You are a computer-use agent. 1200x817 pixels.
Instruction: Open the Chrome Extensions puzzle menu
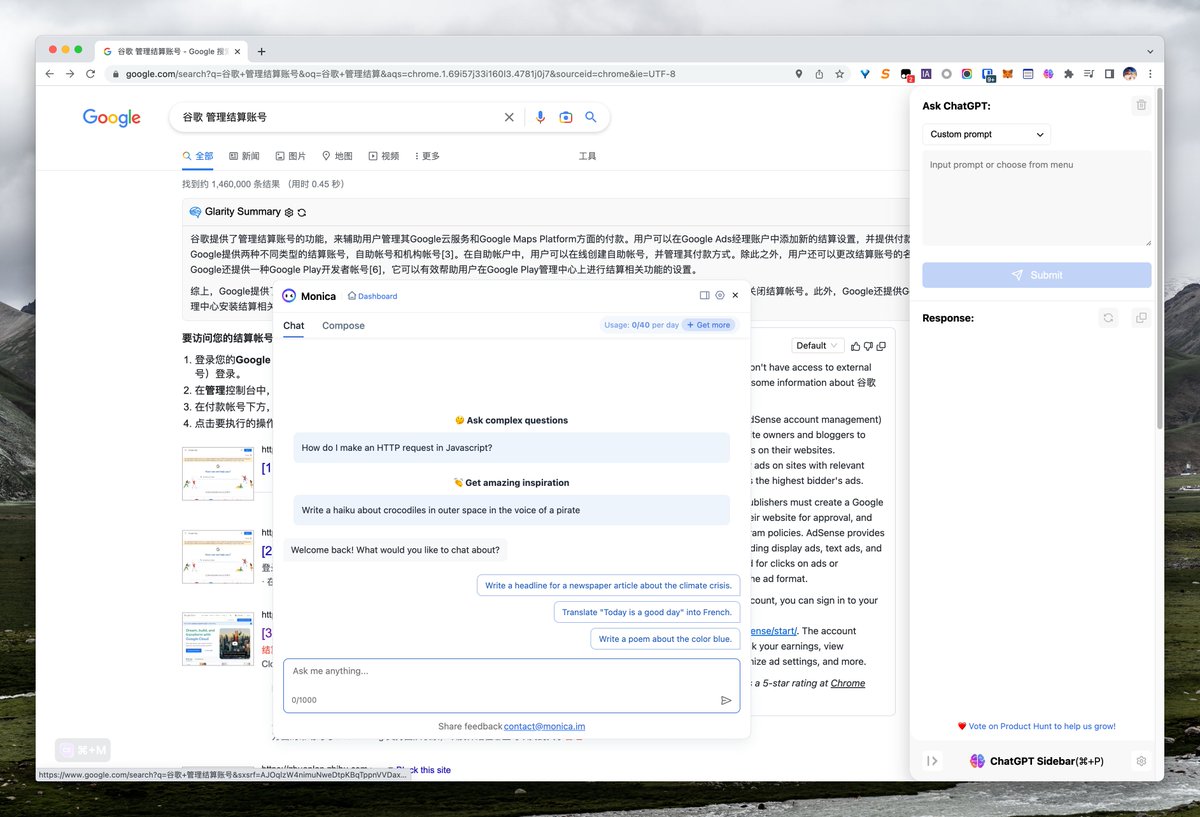1069,74
